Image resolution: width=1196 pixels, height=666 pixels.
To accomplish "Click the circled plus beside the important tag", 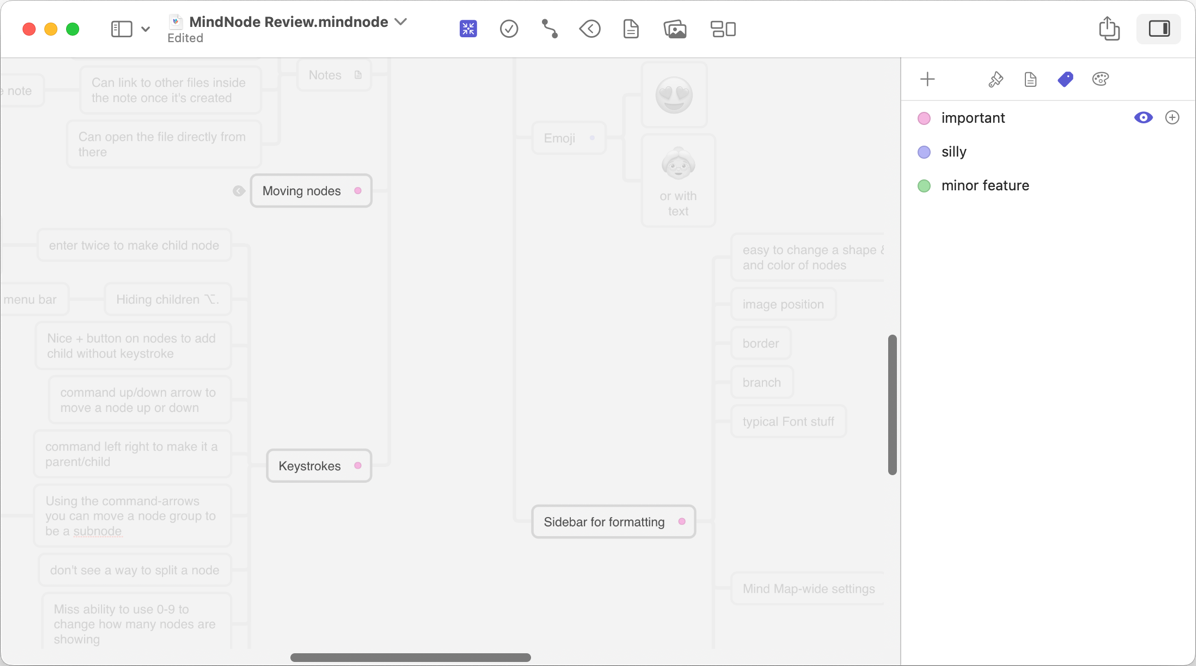I will click(1172, 118).
